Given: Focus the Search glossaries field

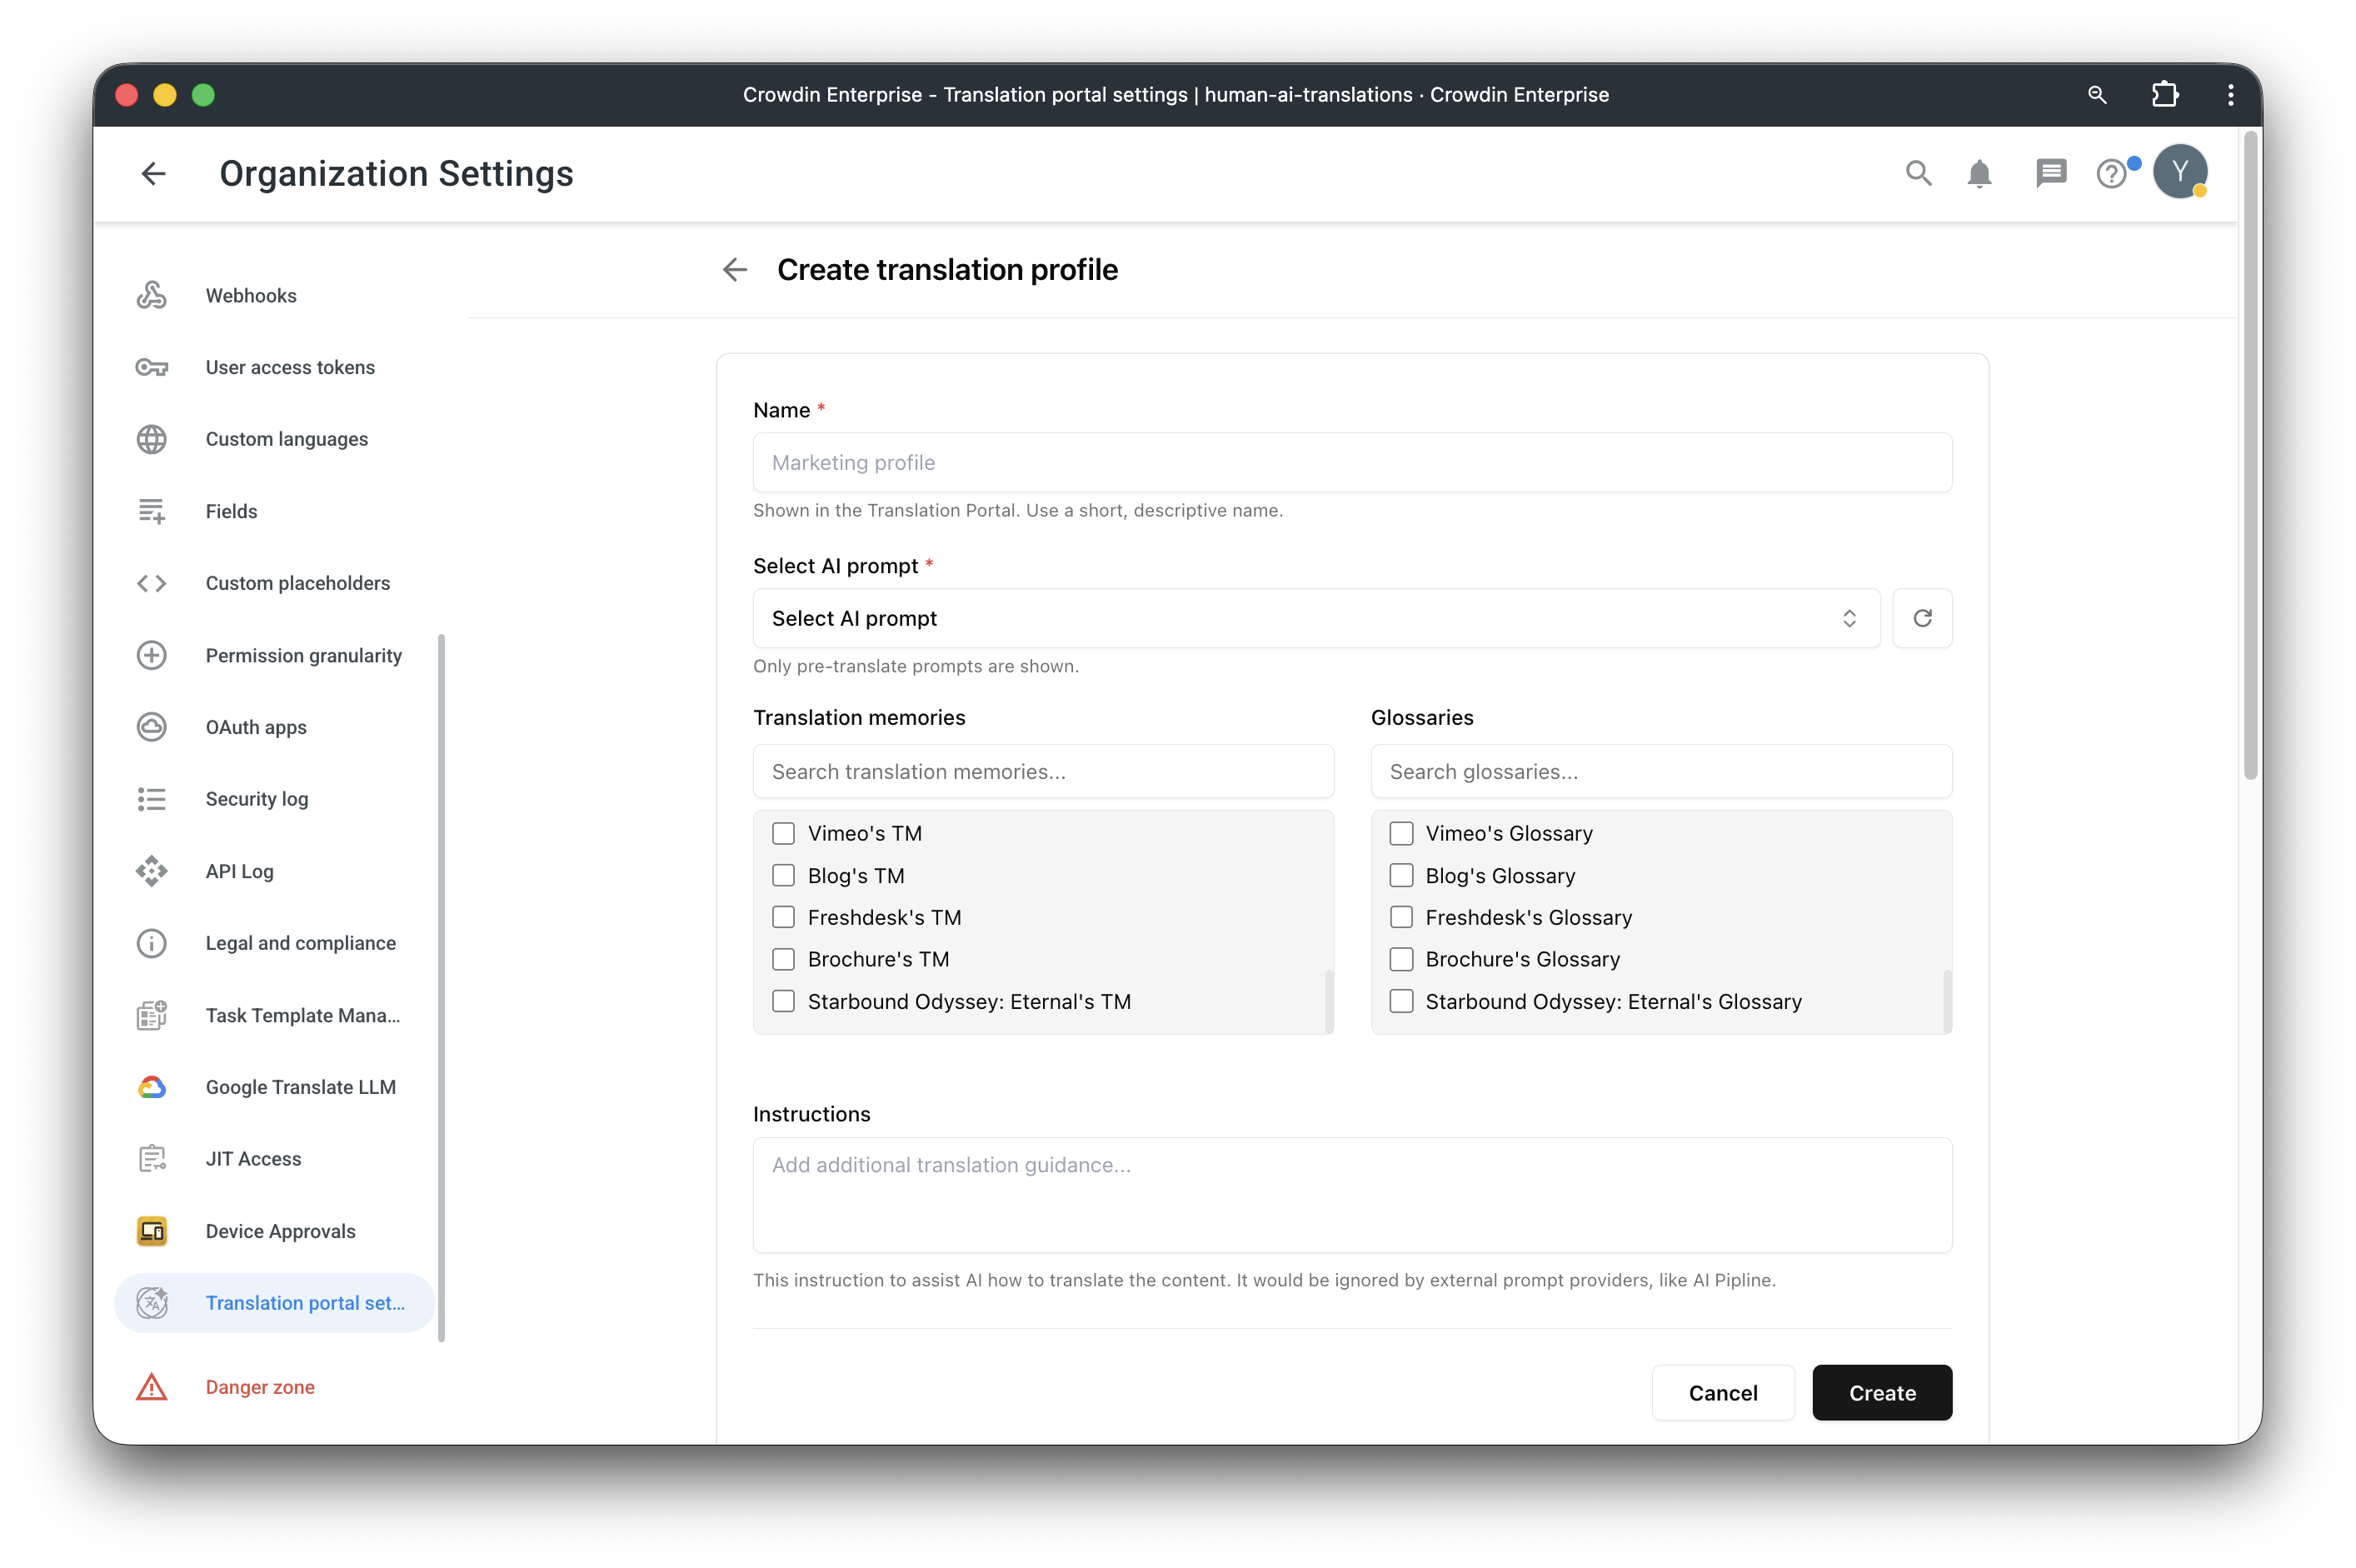Looking at the screenshot, I should pos(1661,771).
